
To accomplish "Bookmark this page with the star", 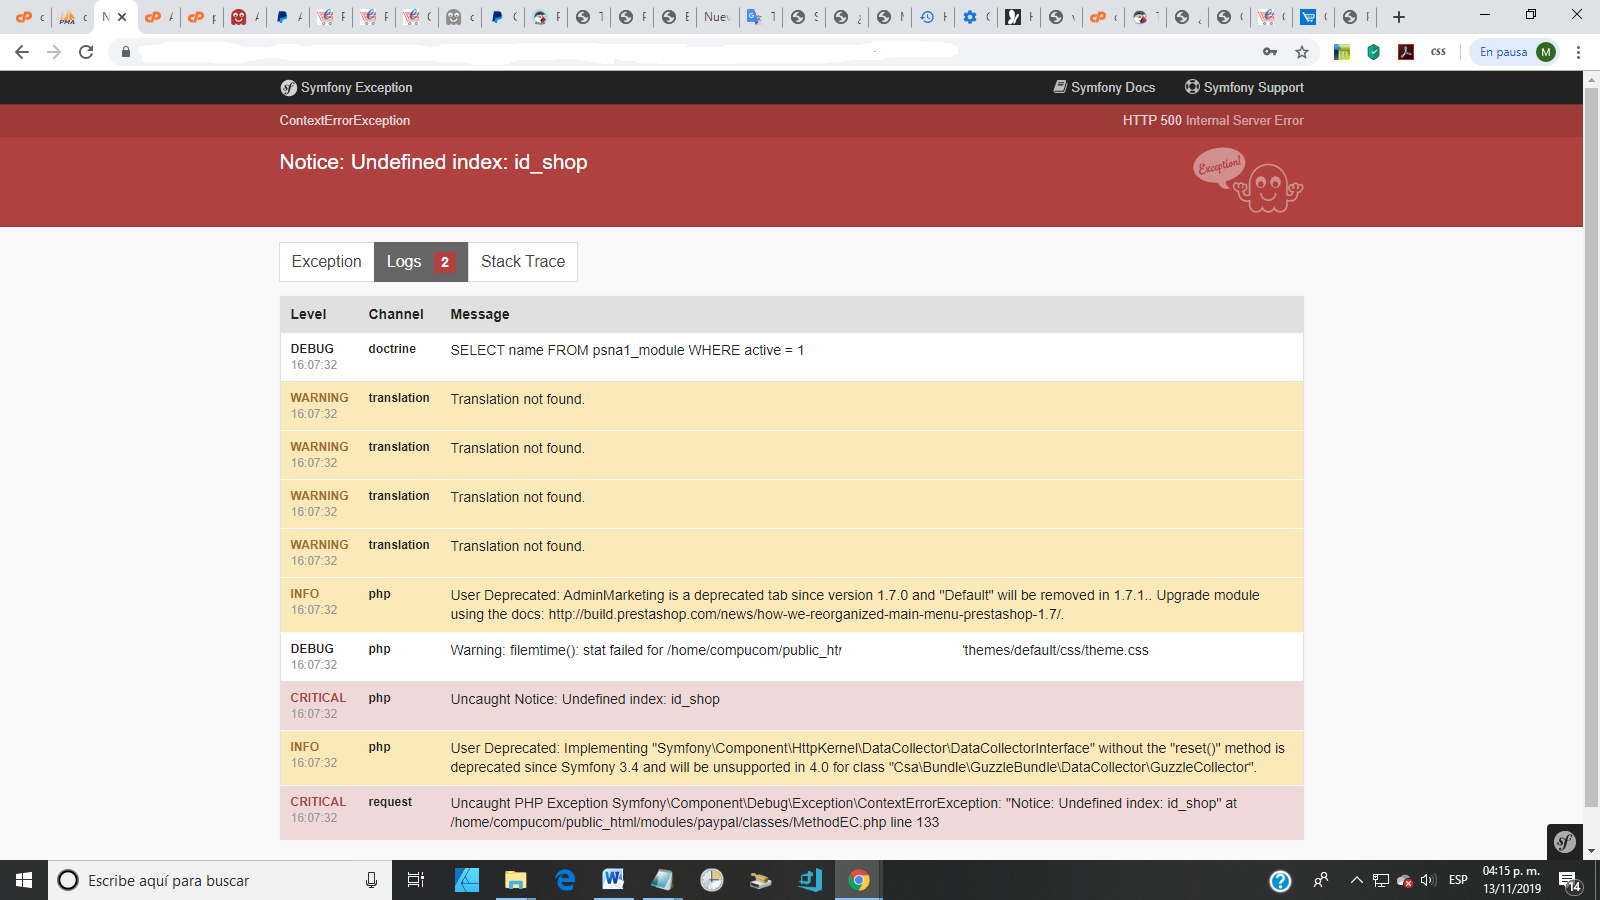I will point(1302,52).
